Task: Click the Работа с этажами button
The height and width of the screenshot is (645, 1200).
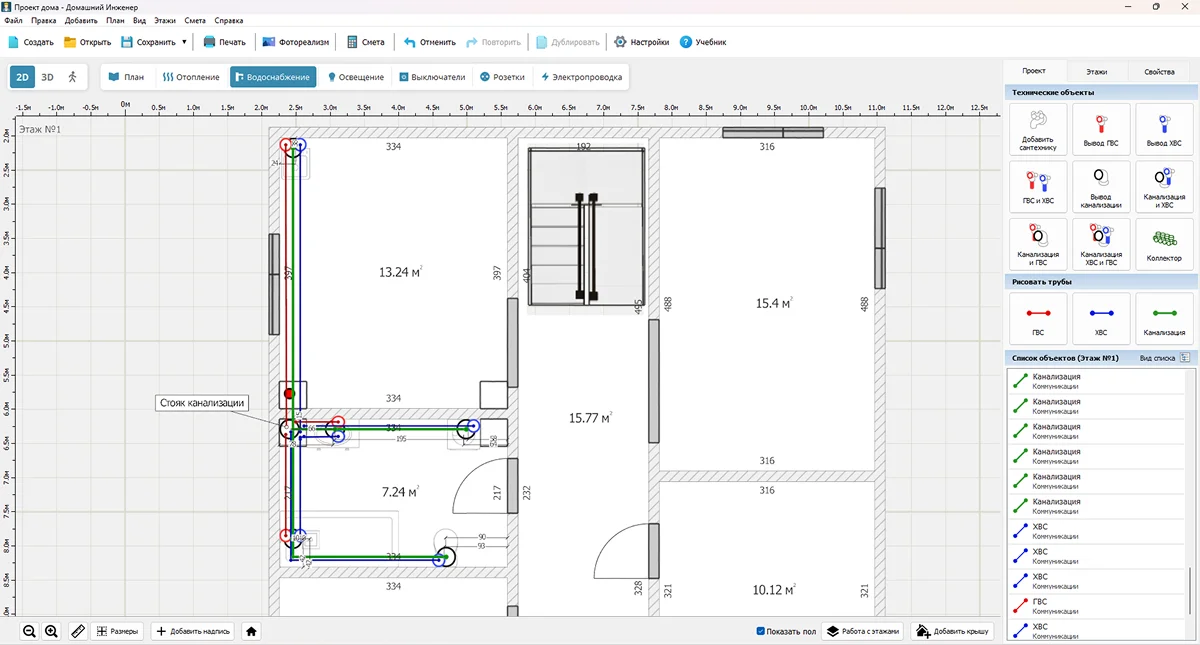Action: click(864, 631)
